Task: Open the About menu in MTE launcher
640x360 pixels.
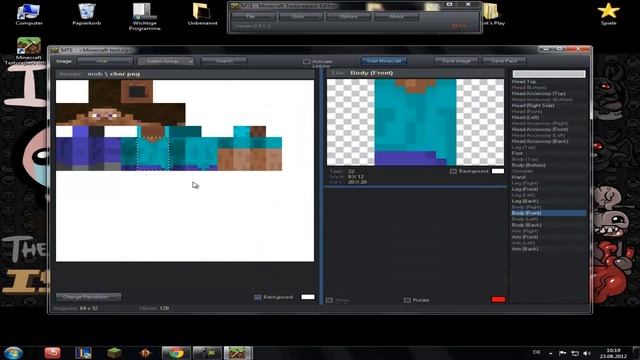Action: coord(396,17)
